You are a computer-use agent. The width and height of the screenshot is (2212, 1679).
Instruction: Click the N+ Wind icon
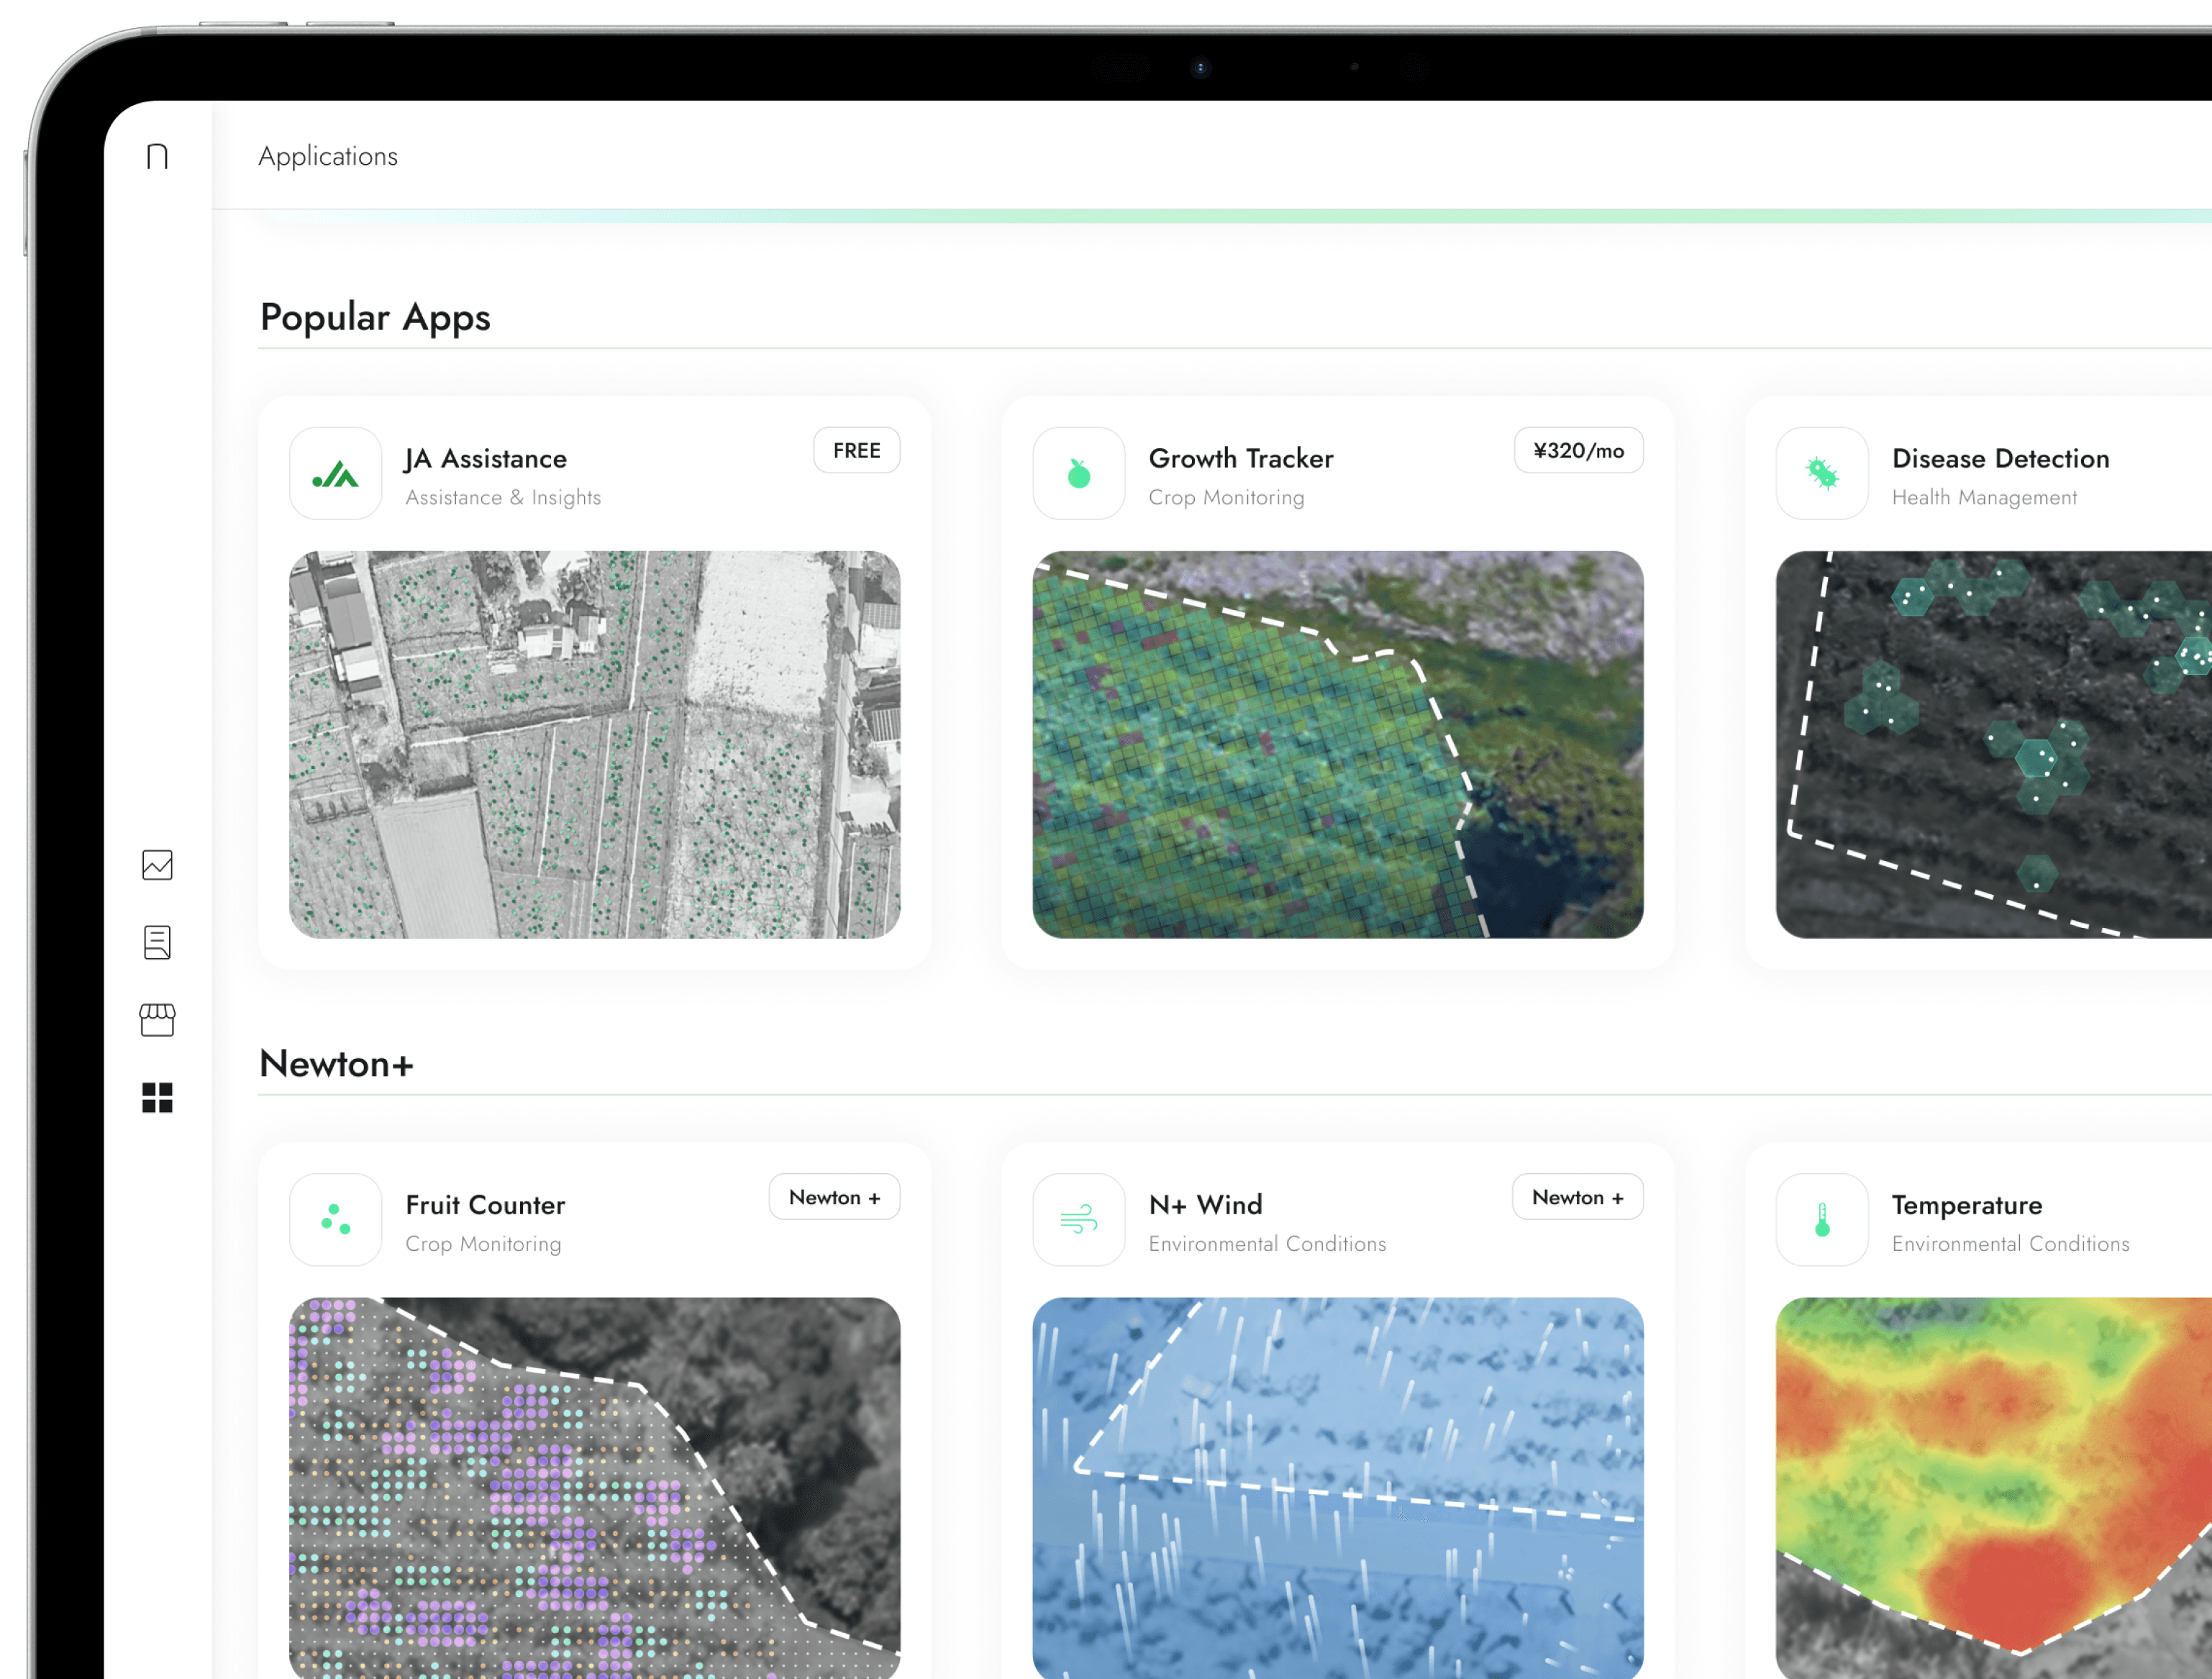point(1079,1220)
